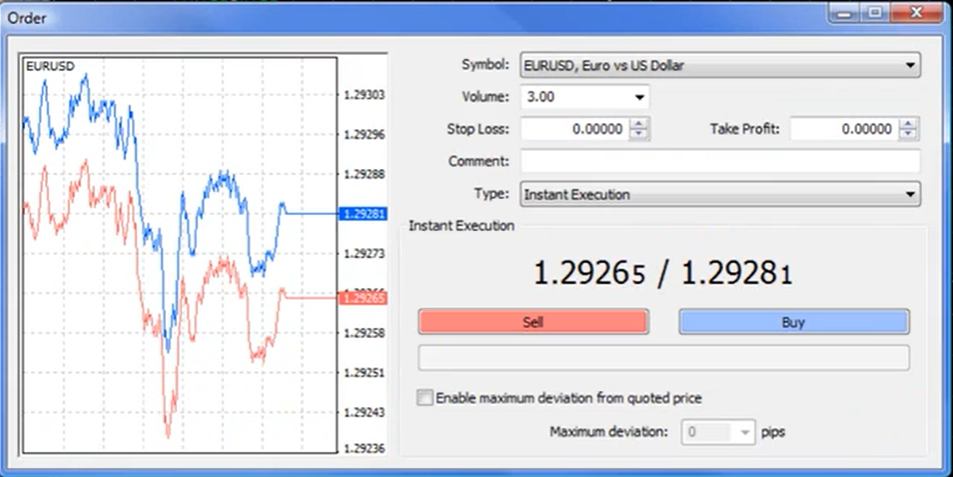Click the red 1.29265 bid price tag
Screen dimensions: 953x477
point(363,298)
